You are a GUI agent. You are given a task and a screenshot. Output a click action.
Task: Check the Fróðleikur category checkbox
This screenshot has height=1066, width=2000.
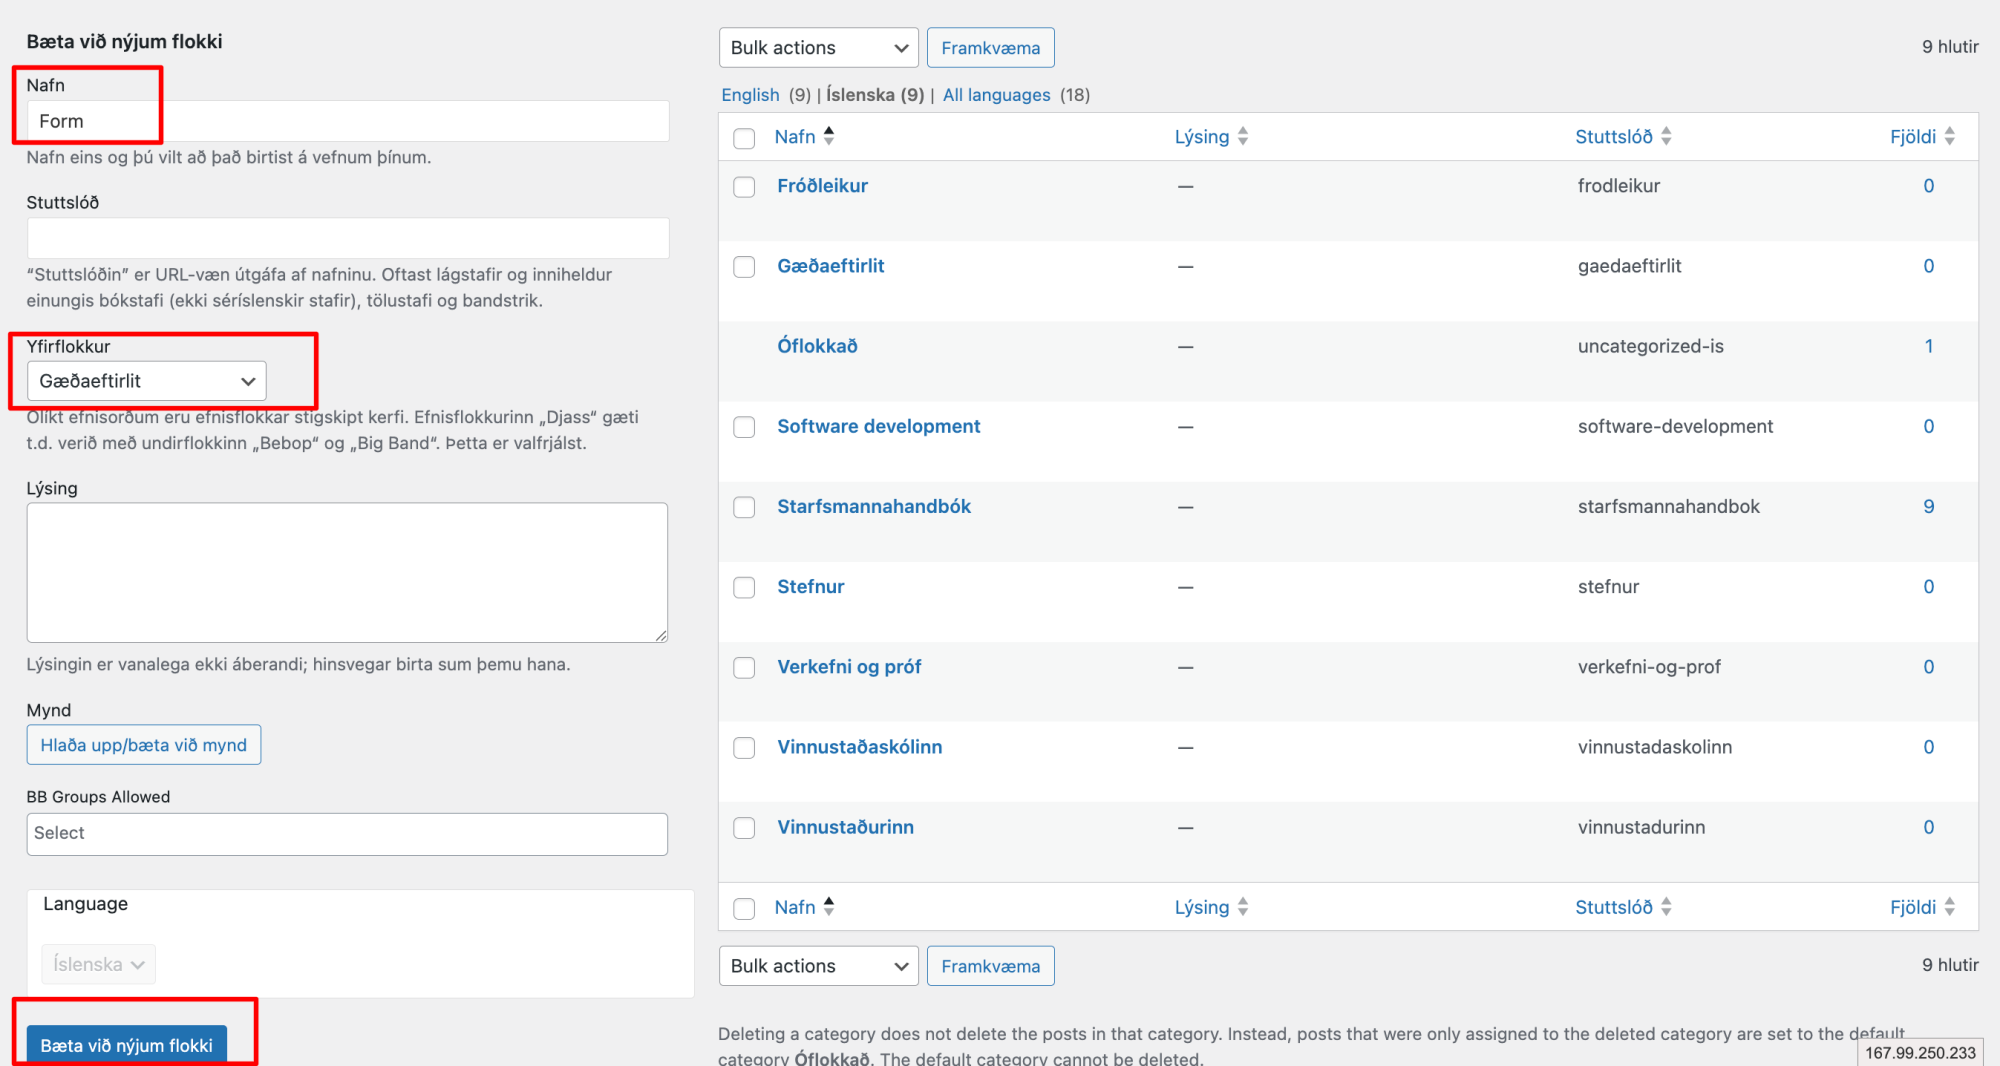coord(744,187)
